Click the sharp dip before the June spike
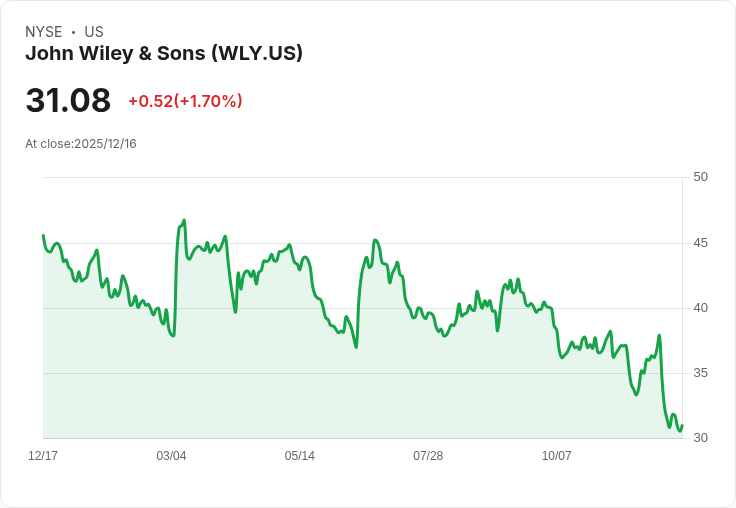 (x=356, y=347)
